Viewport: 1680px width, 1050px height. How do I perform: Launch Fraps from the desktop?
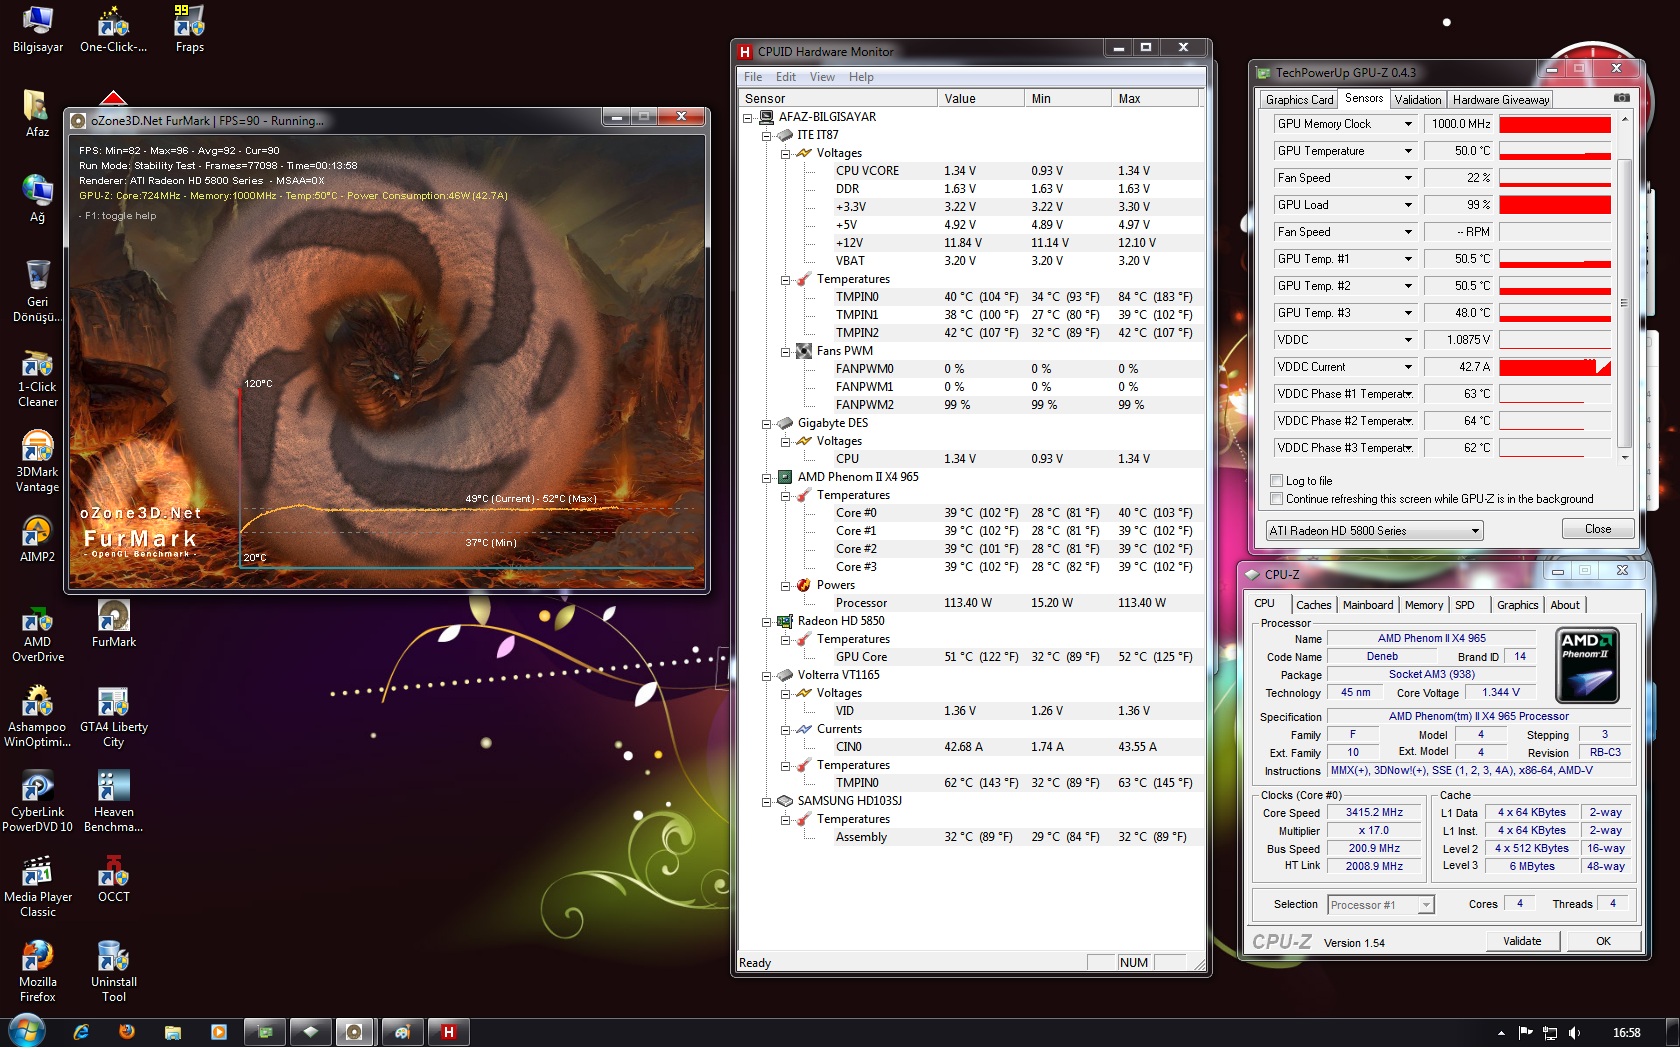click(x=189, y=28)
